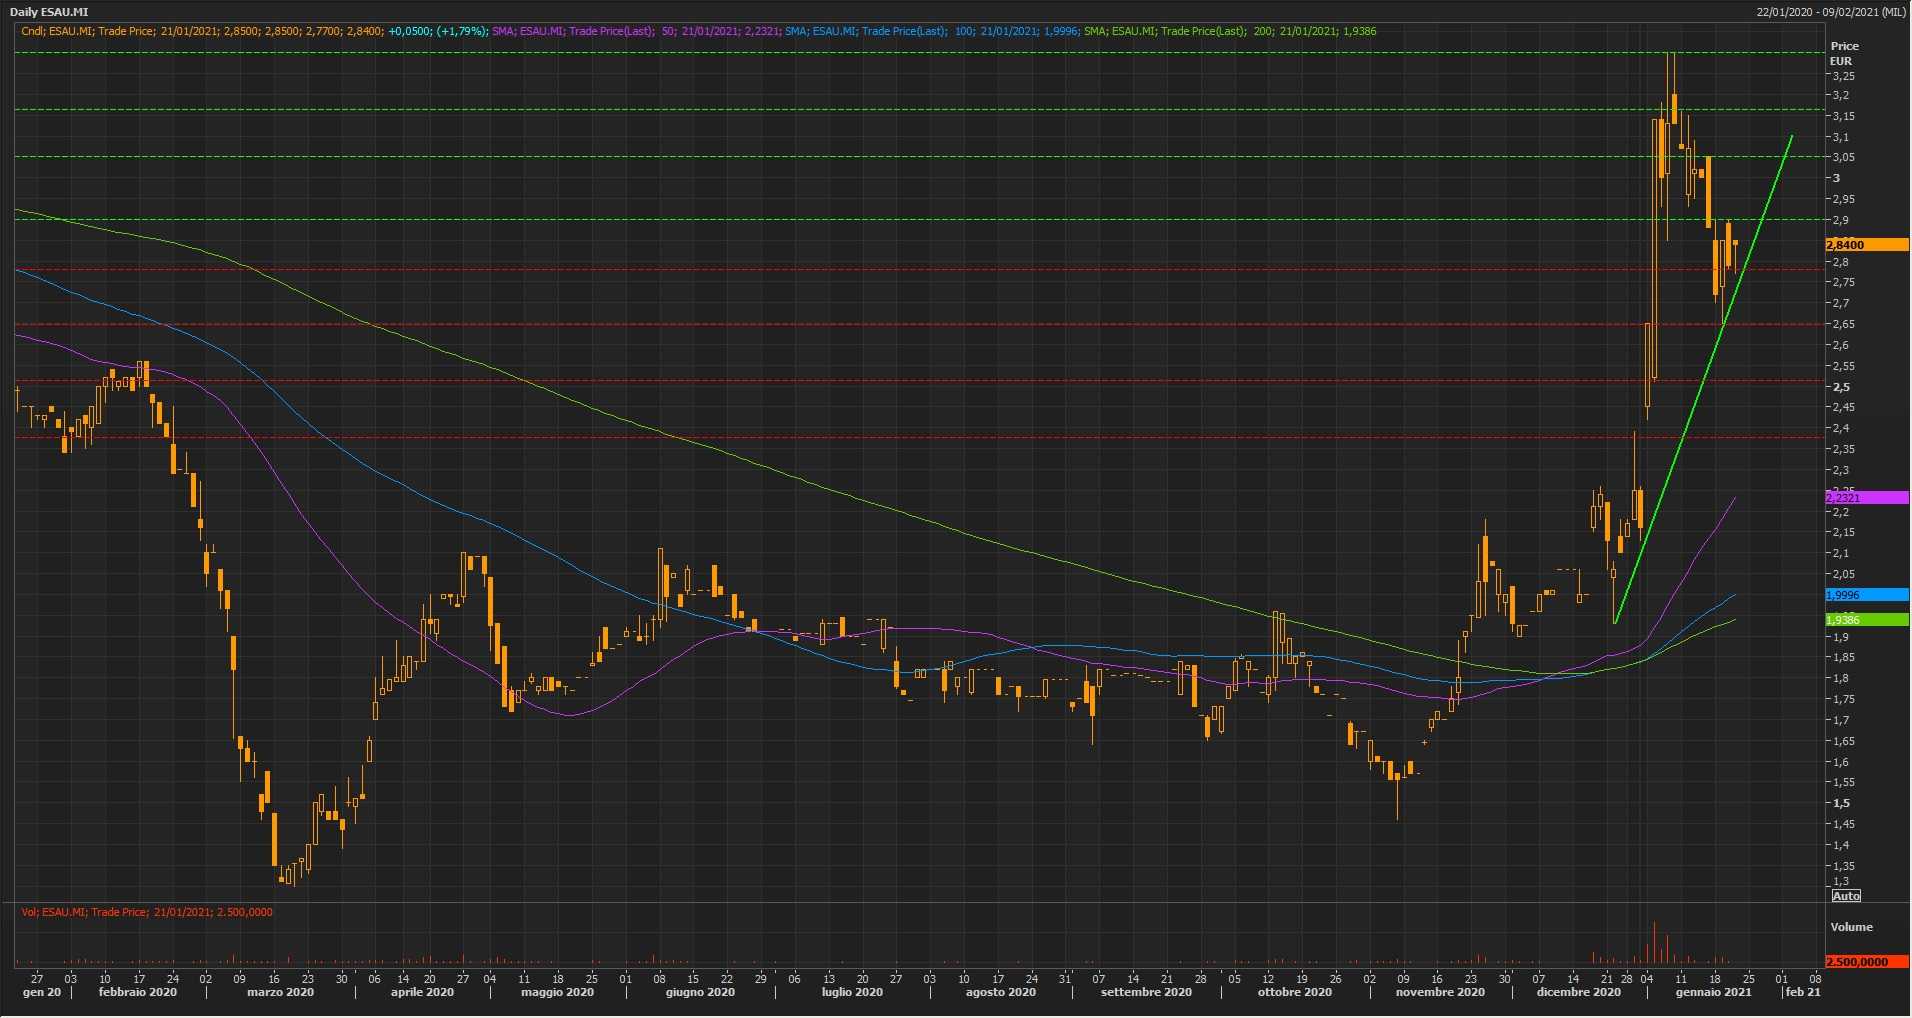
Task: Click novembre 2020 on the time axis
Action: point(1440,993)
